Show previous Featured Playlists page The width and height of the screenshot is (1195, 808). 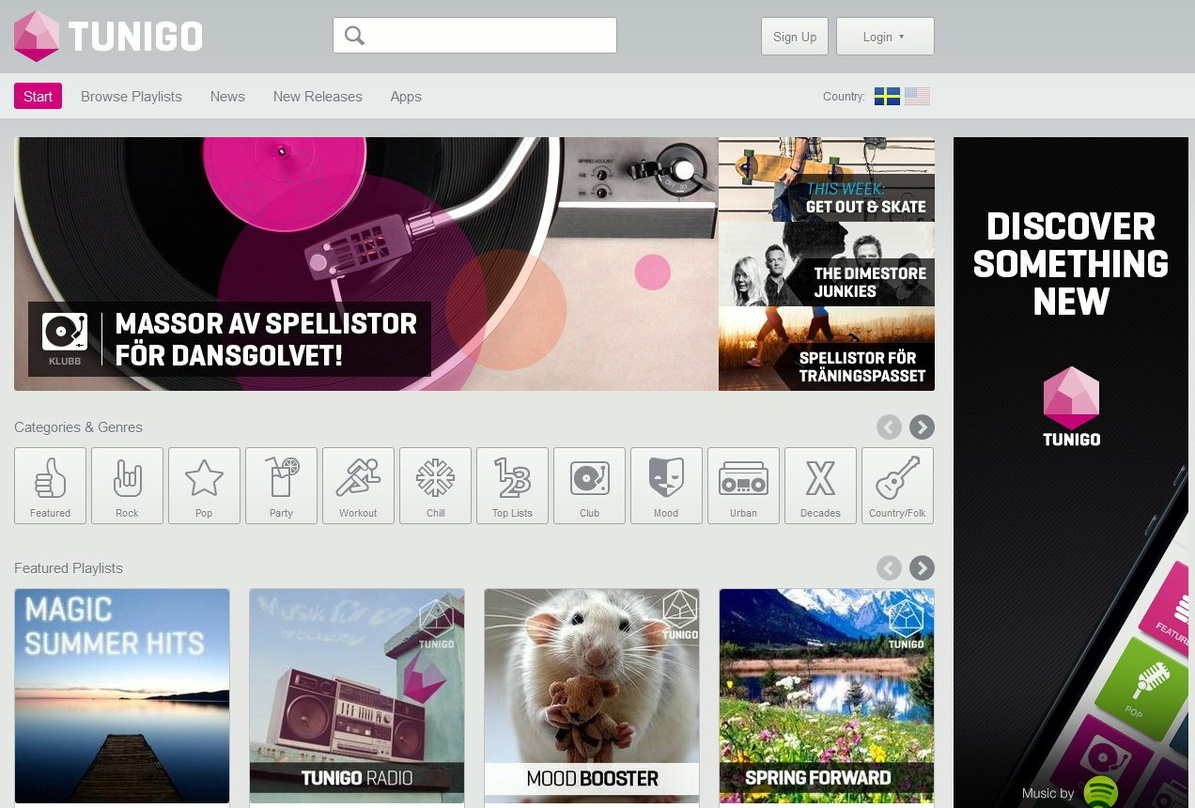click(x=889, y=568)
